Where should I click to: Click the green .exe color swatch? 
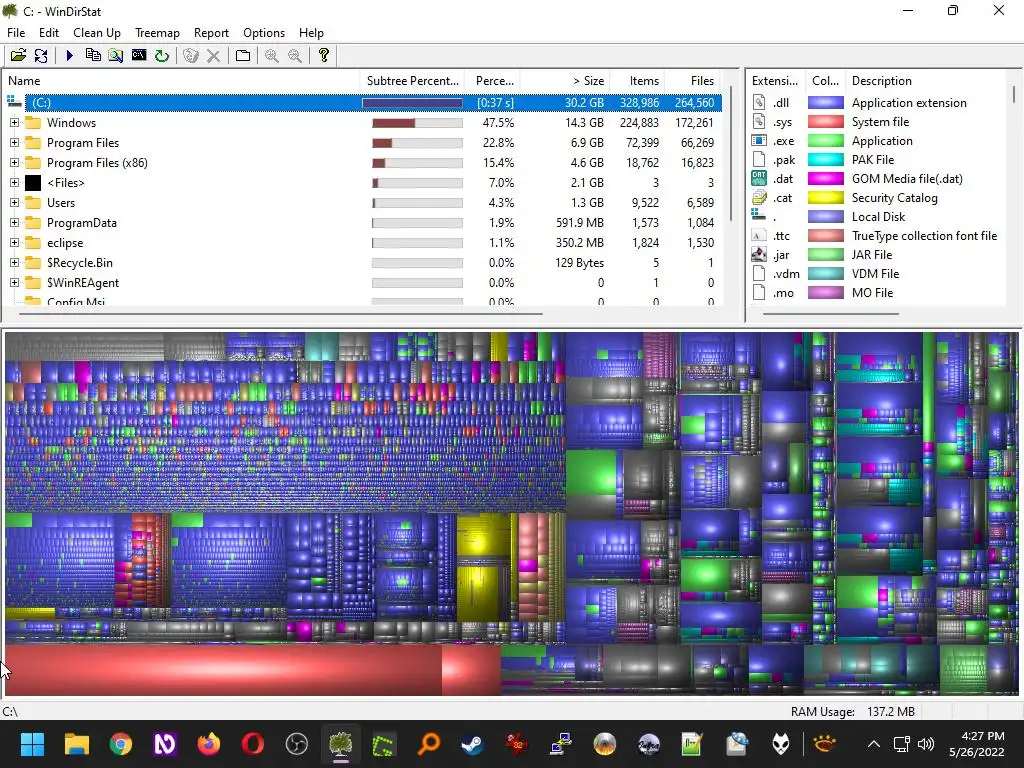[825, 140]
